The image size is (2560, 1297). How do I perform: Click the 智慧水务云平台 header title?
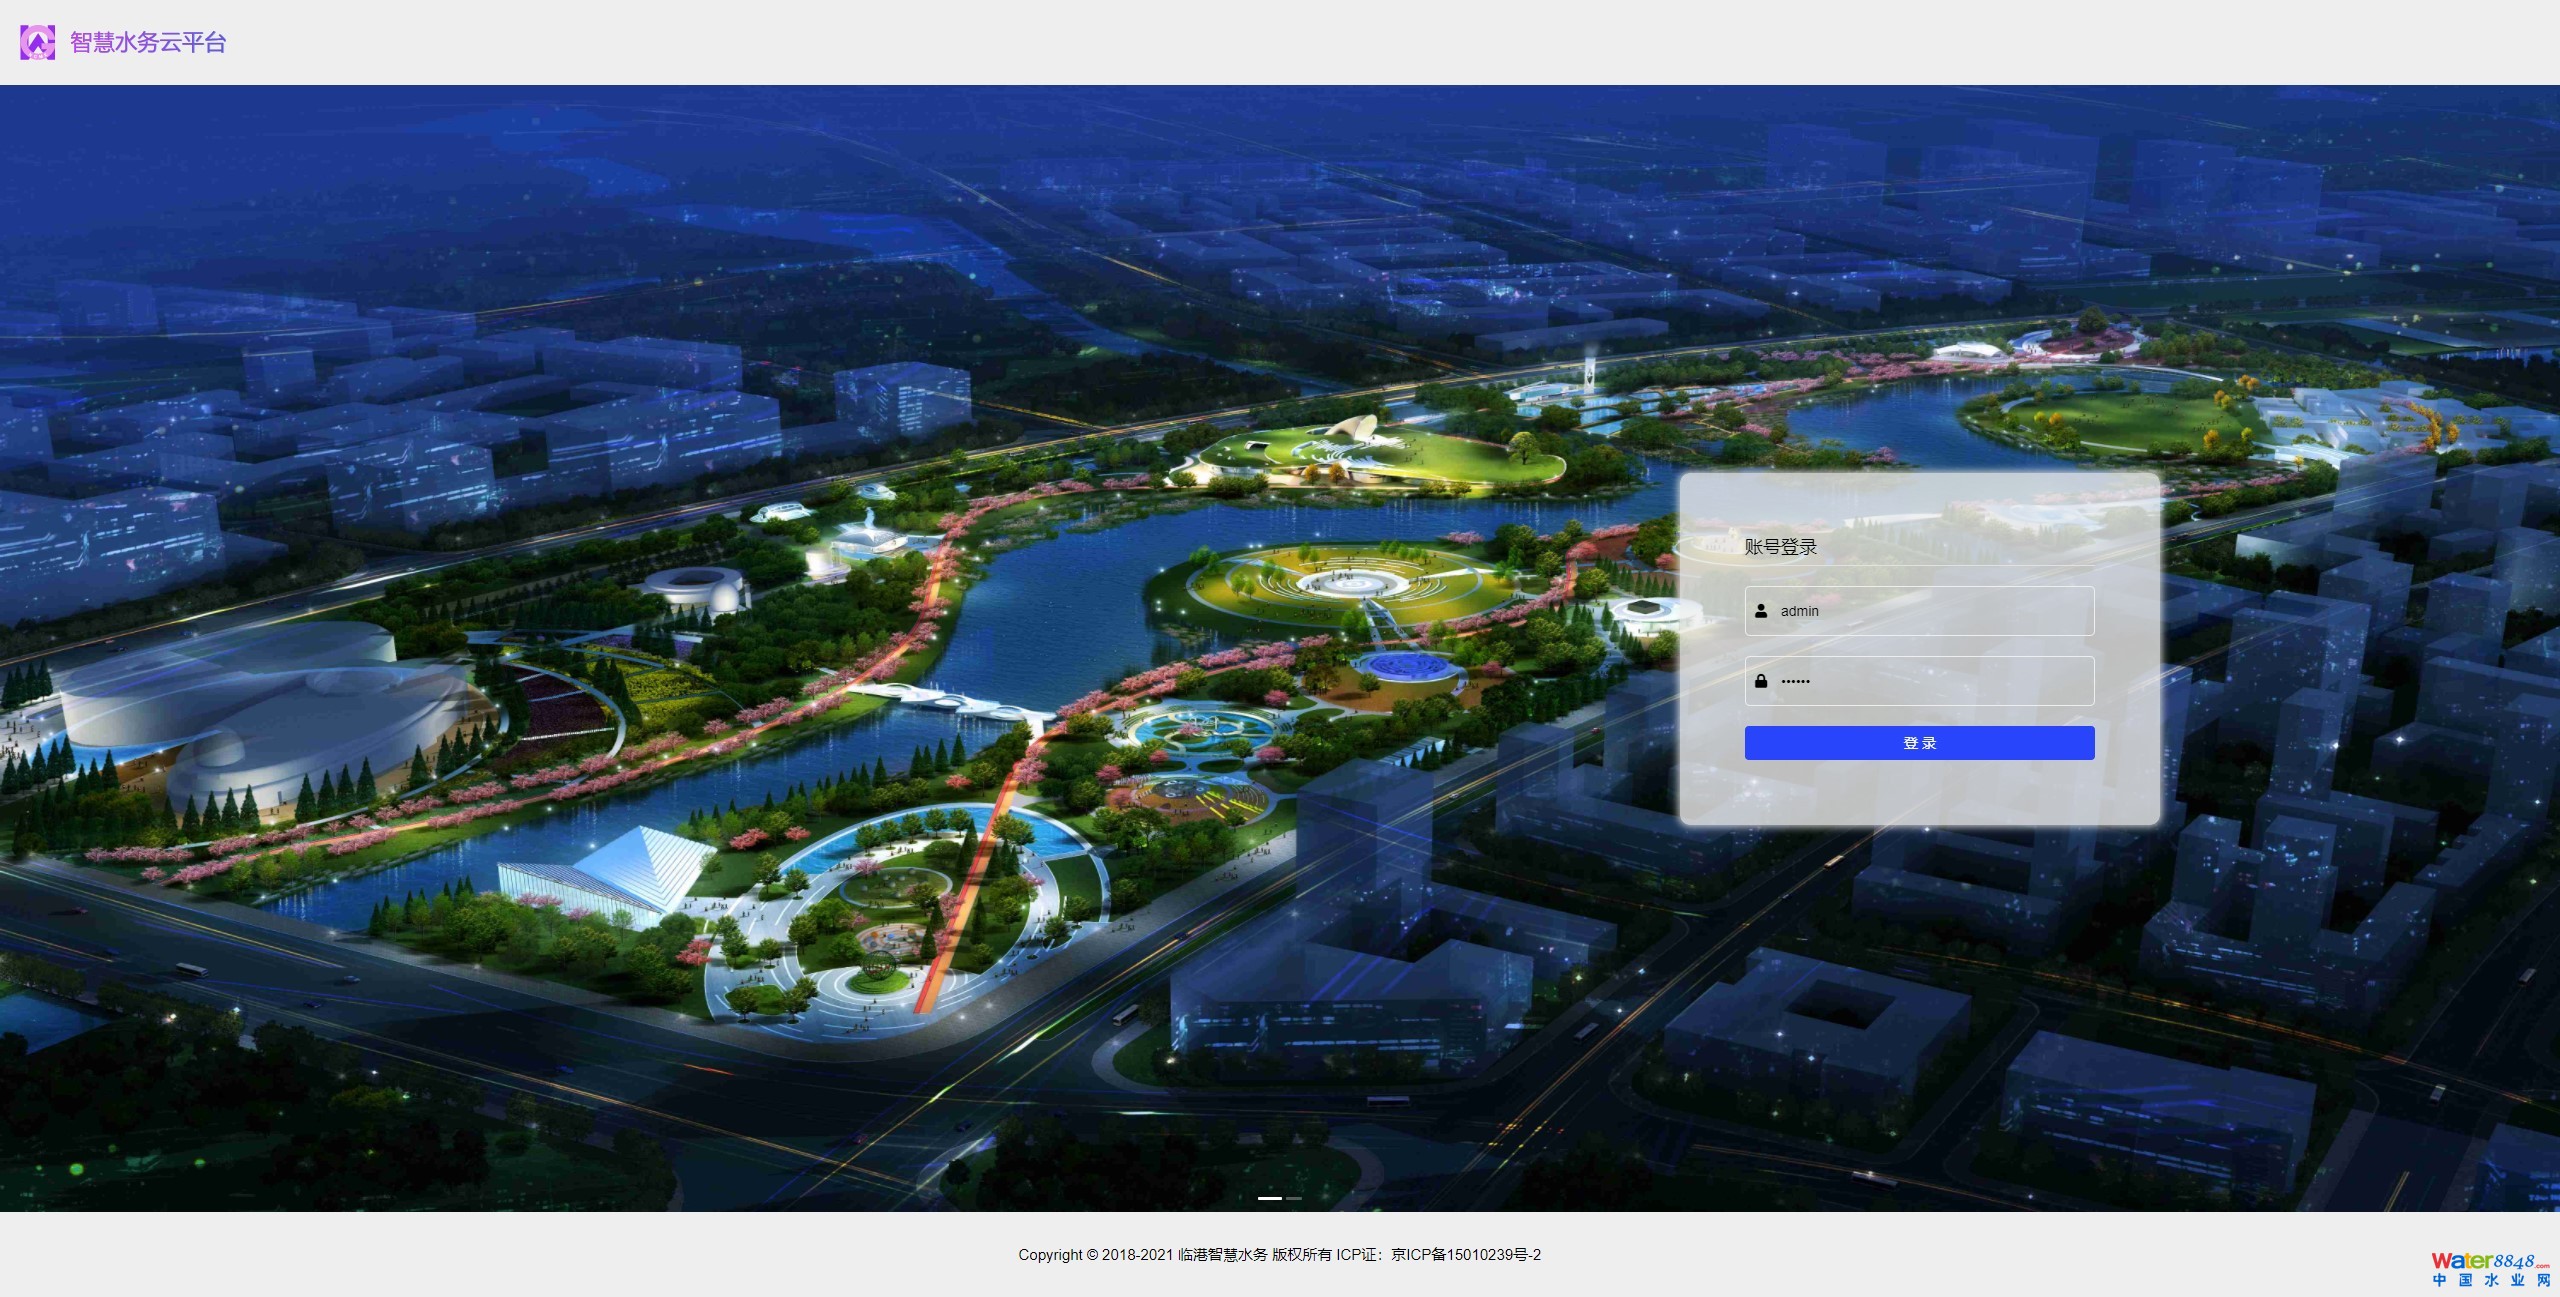pyautogui.click(x=148, y=42)
